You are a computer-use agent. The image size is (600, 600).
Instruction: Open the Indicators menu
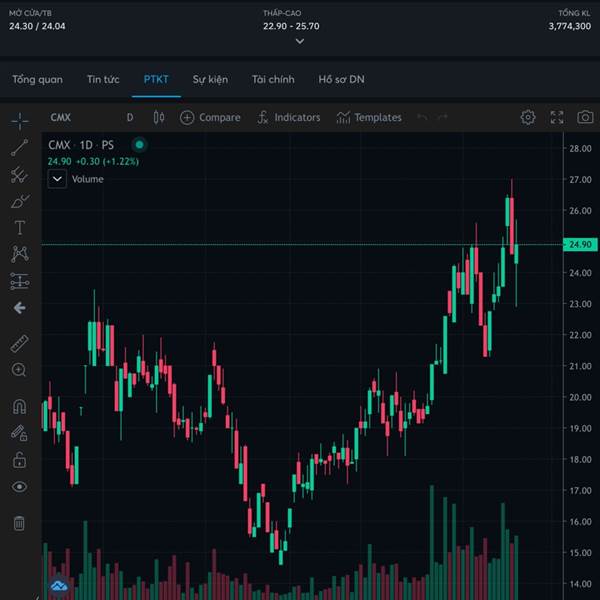(x=289, y=117)
